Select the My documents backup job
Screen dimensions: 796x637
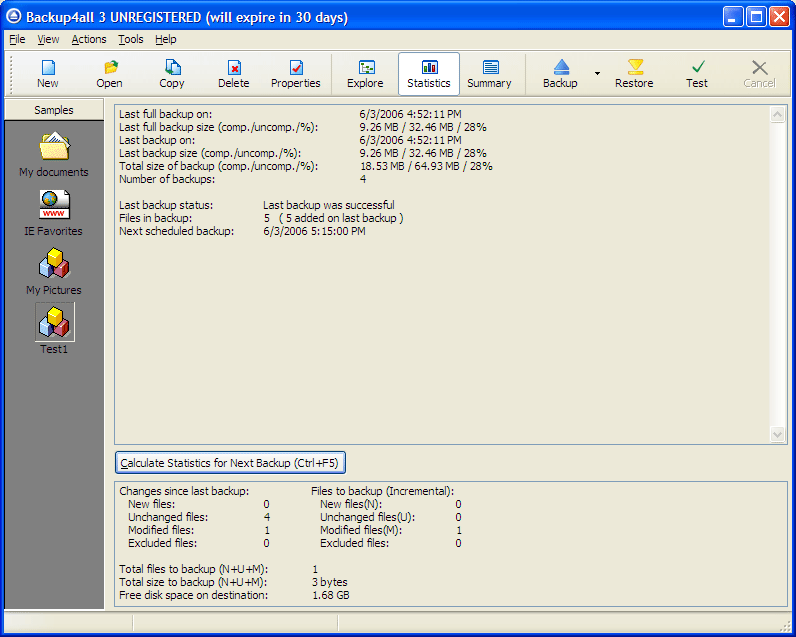54,154
